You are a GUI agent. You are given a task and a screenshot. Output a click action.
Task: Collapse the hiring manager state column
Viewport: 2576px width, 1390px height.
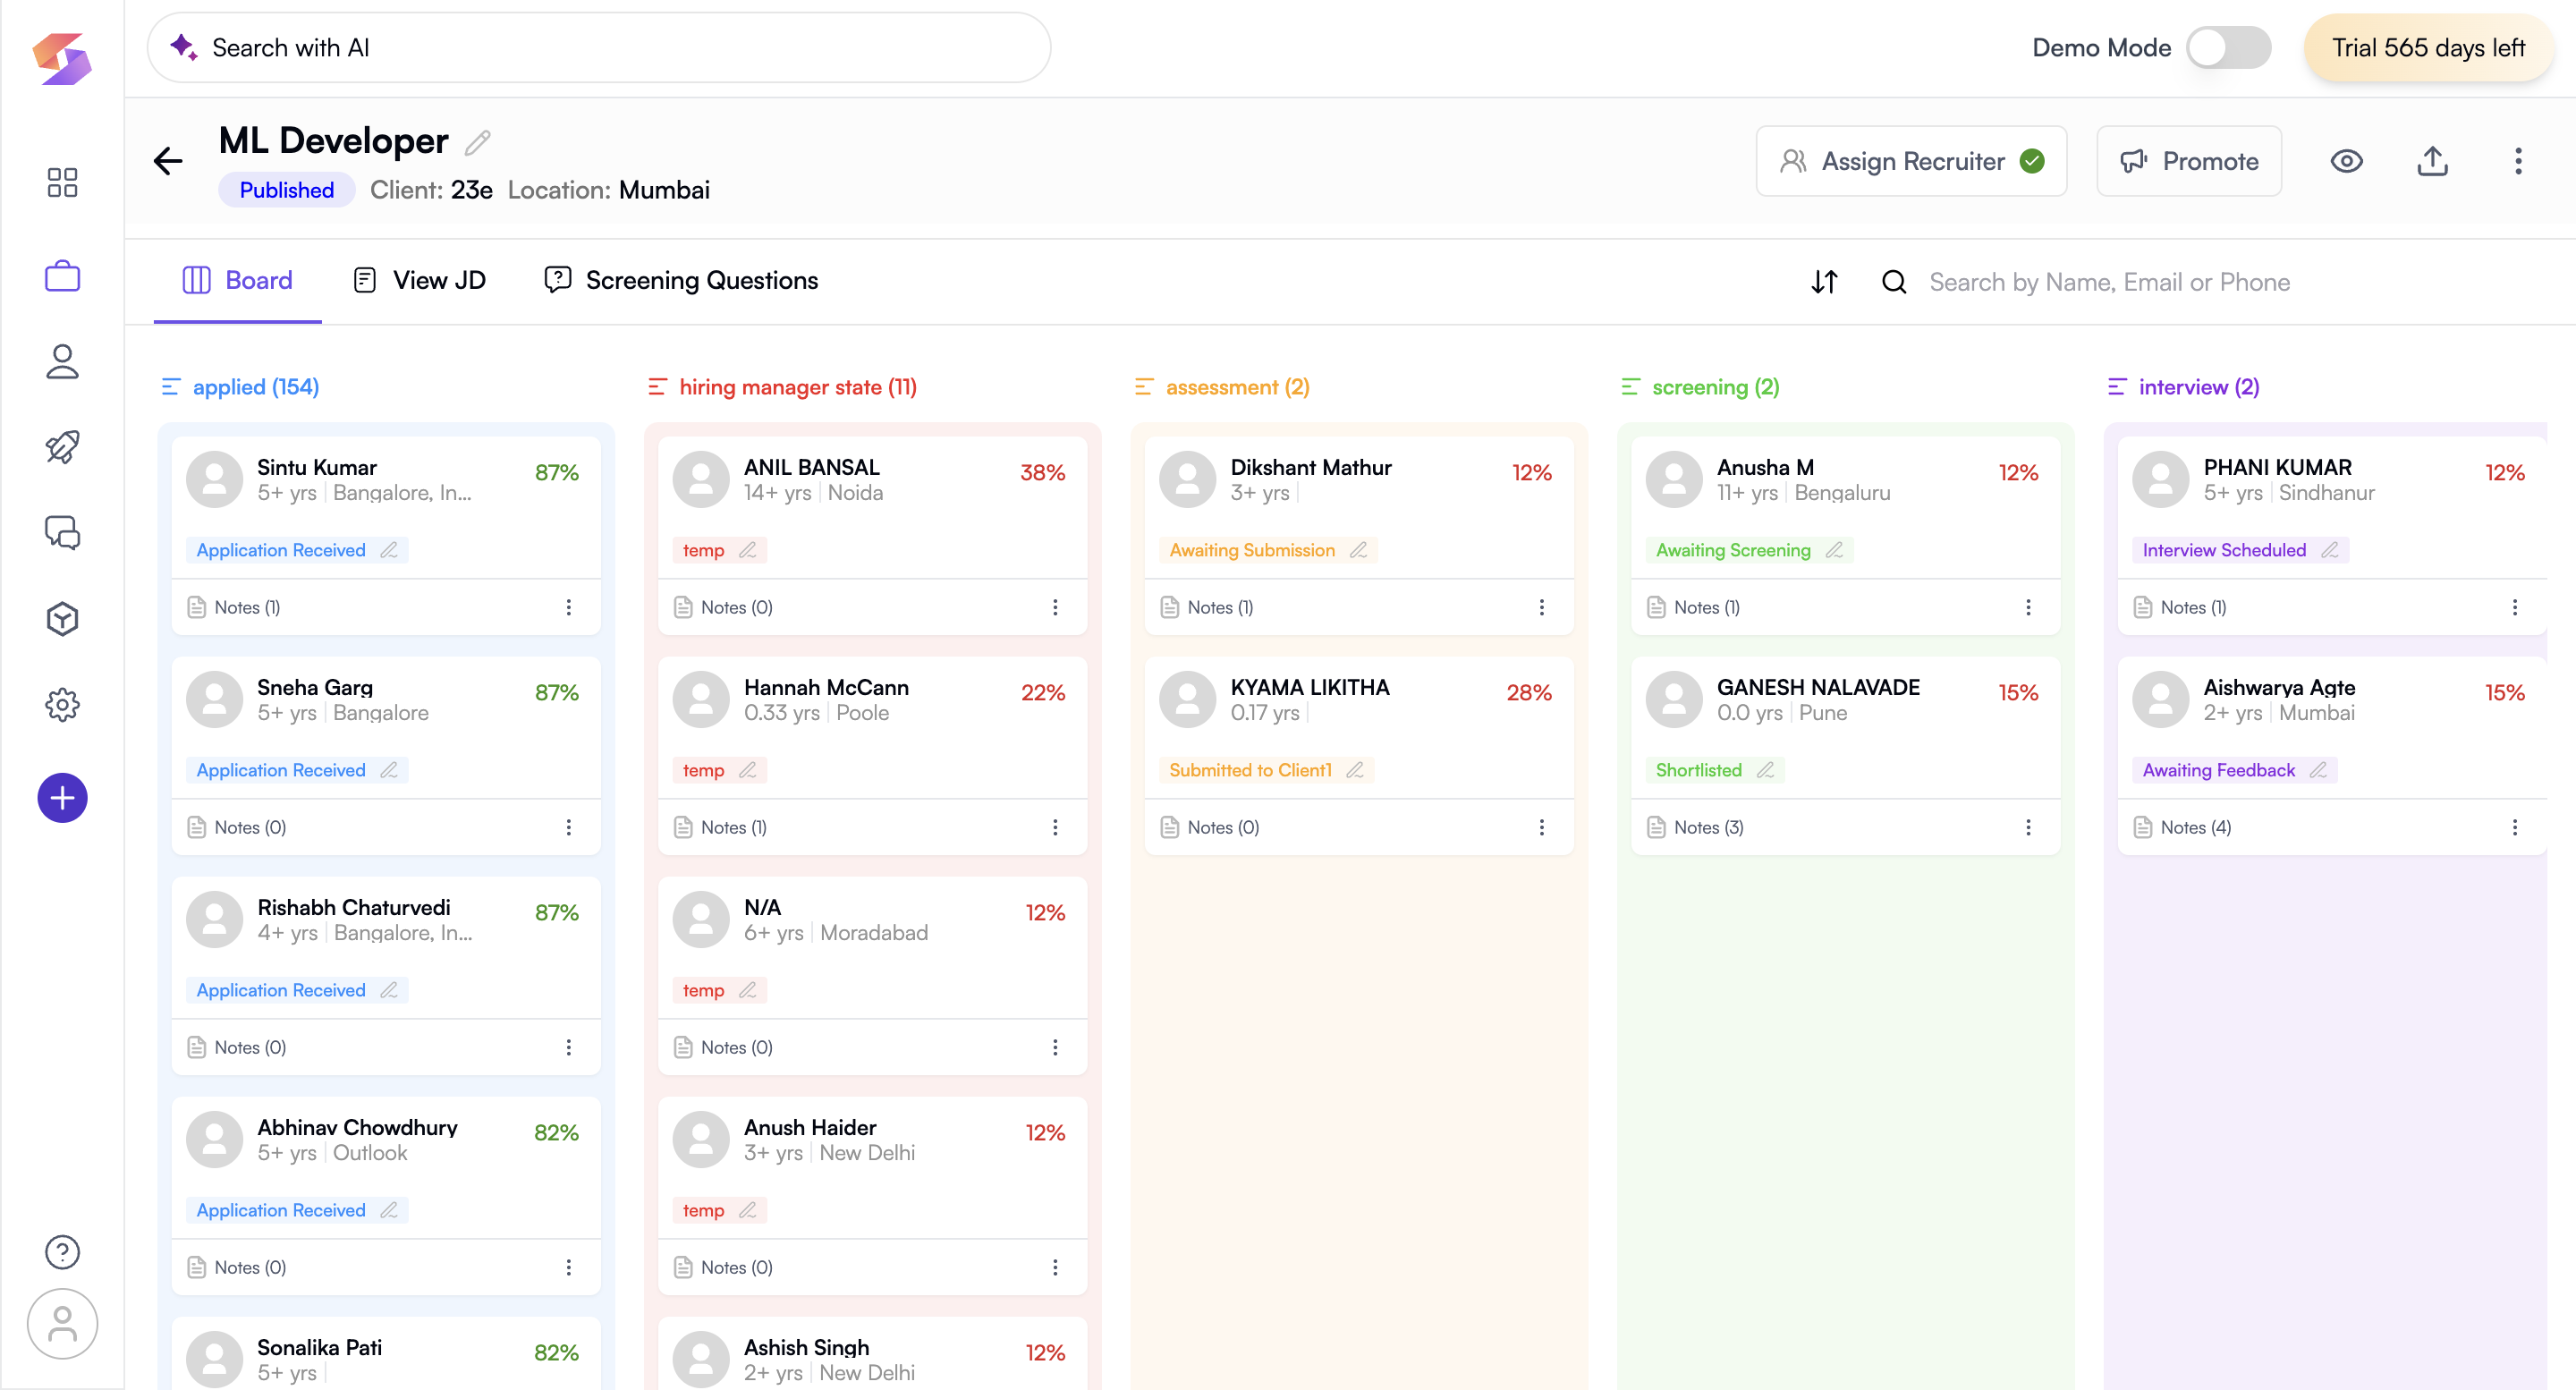pos(657,387)
